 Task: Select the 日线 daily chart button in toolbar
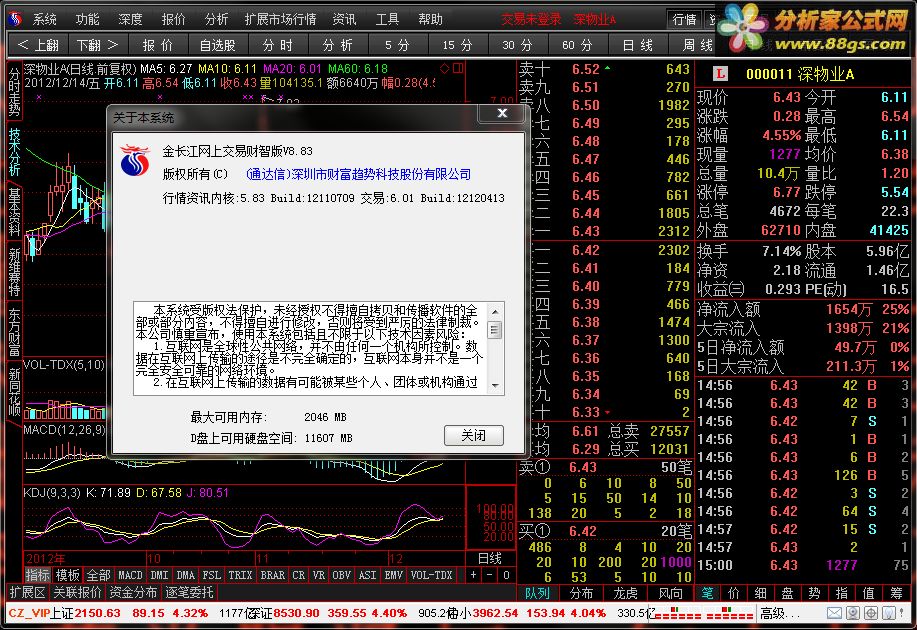pyautogui.click(x=637, y=45)
